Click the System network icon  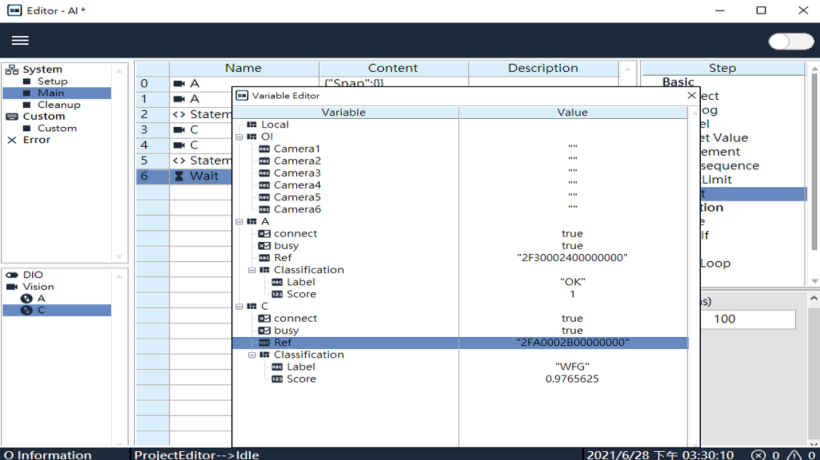tap(12, 70)
